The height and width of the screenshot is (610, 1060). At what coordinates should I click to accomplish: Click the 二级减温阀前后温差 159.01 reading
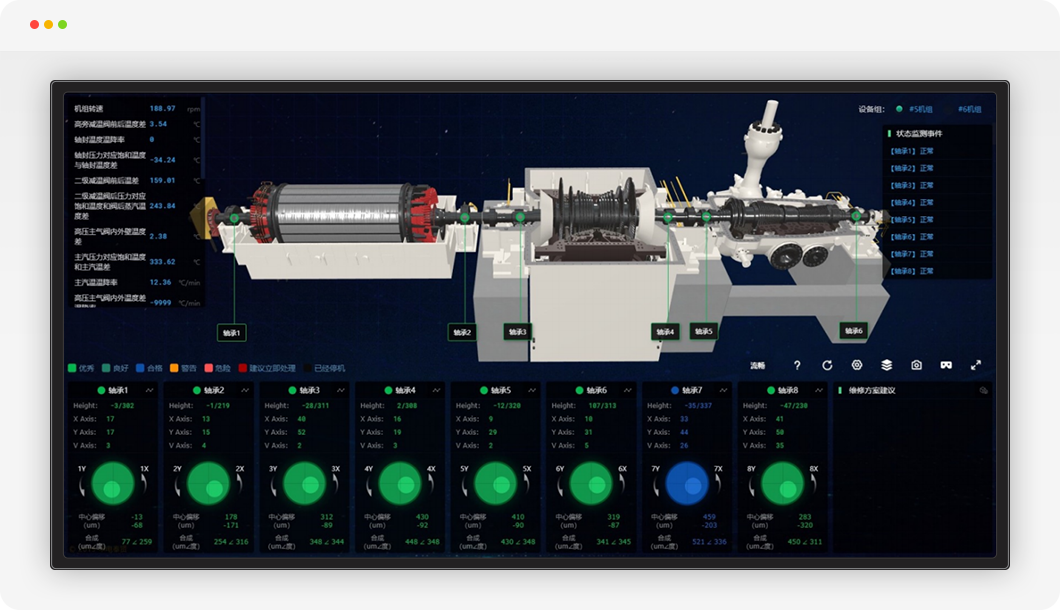coord(162,181)
